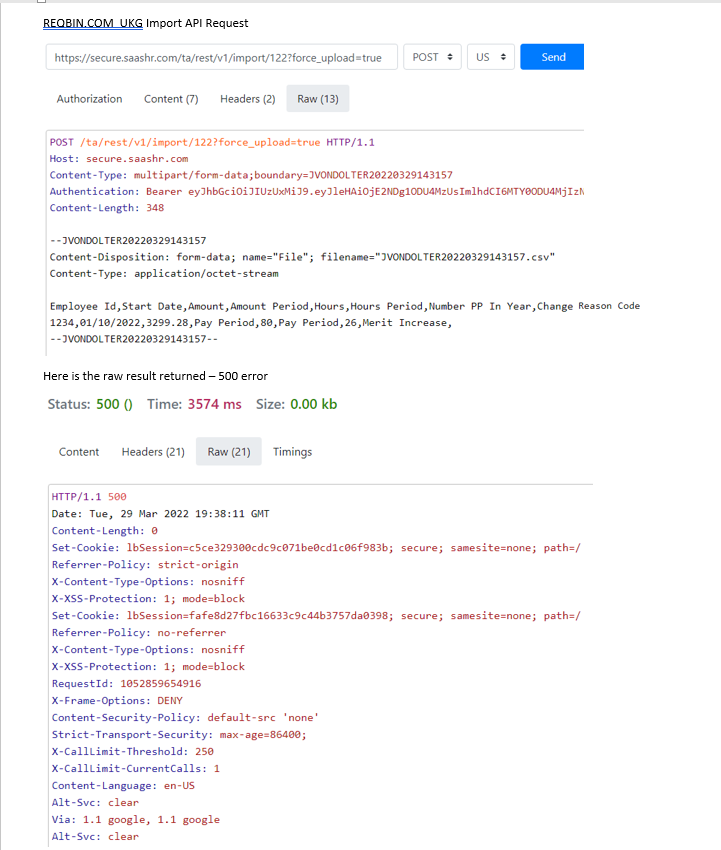Switch to the Authorization tab
Image resolution: width=721 pixels, height=850 pixels.
tap(89, 99)
